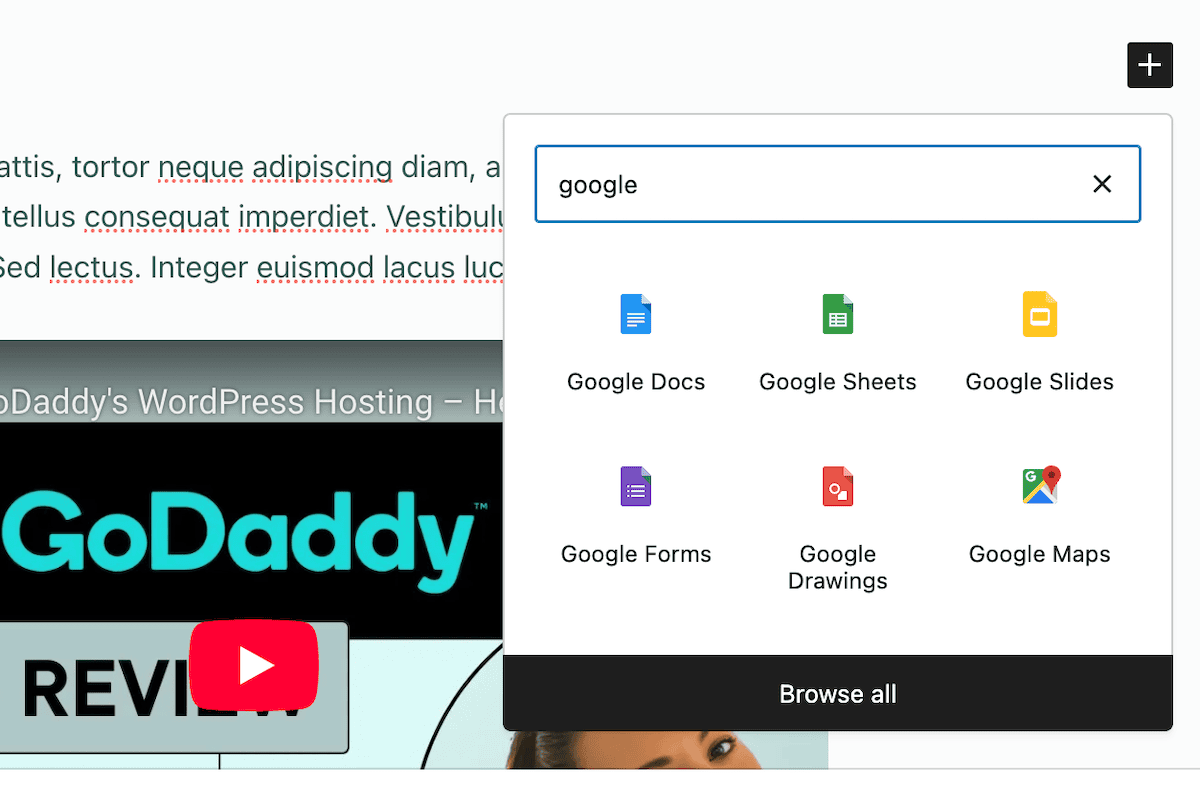Screen dimensions: 1200x785
Task: Click the black plus add-block button
Action: point(1150,65)
